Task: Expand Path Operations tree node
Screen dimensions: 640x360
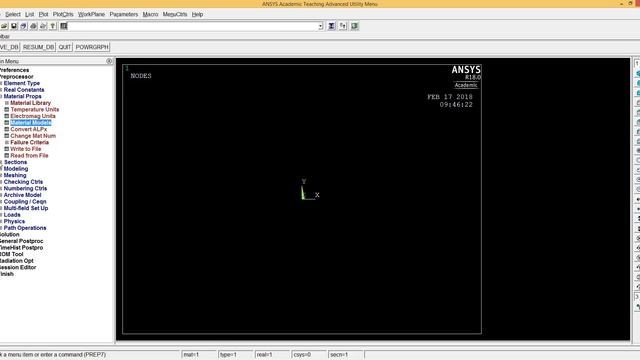Action: coord(25,228)
